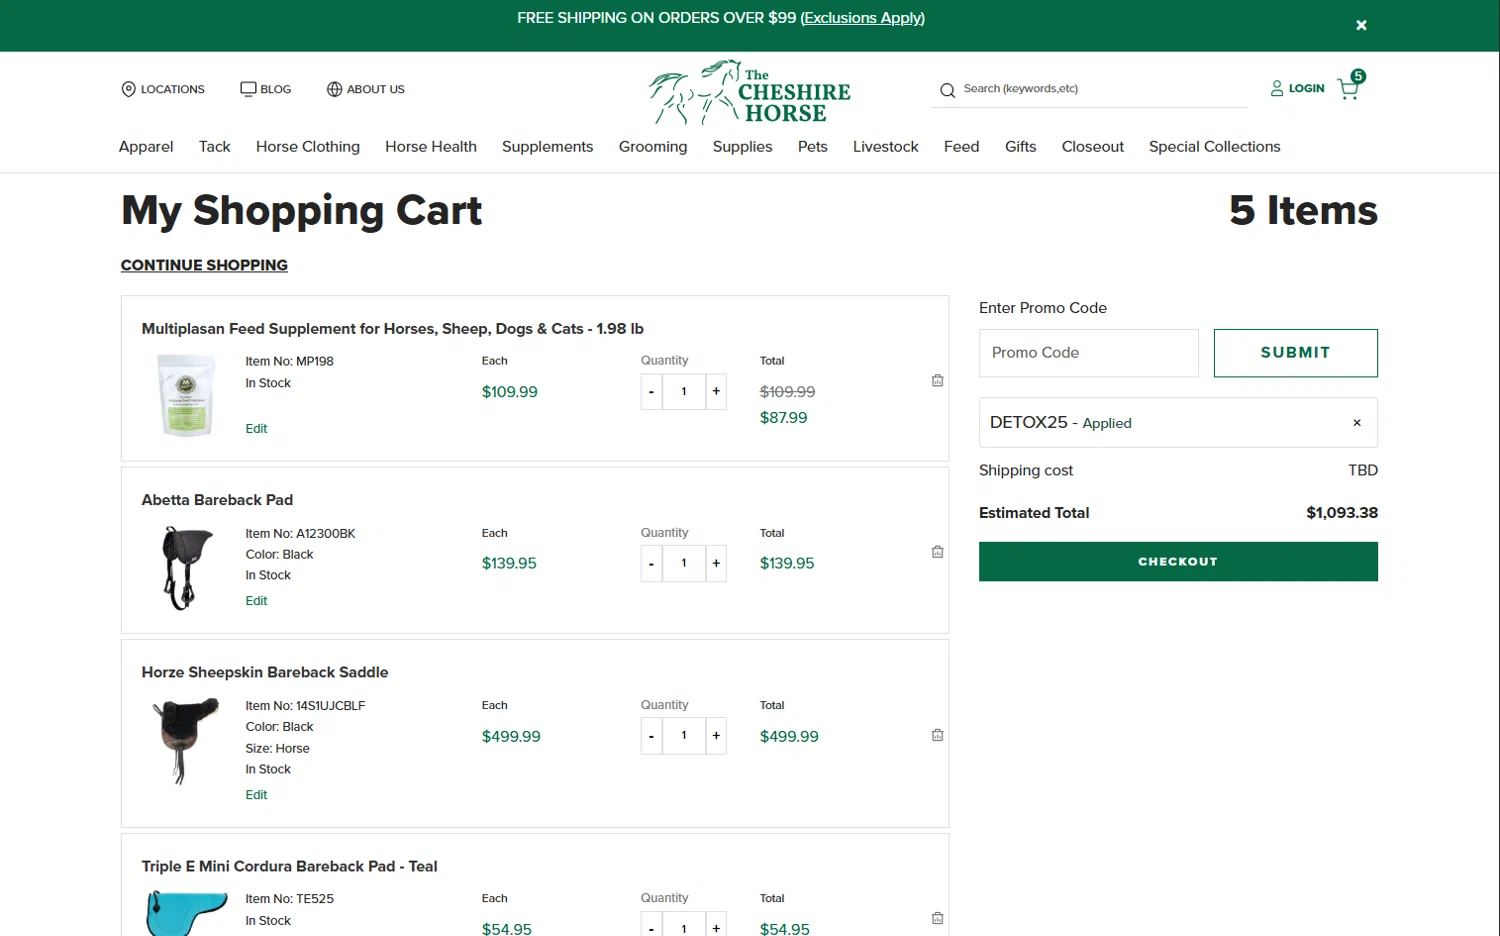Increase Horze Sheepskin Saddle quantity
Image resolution: width=1500 pixels, height=936 pixels.
[716, 736]
